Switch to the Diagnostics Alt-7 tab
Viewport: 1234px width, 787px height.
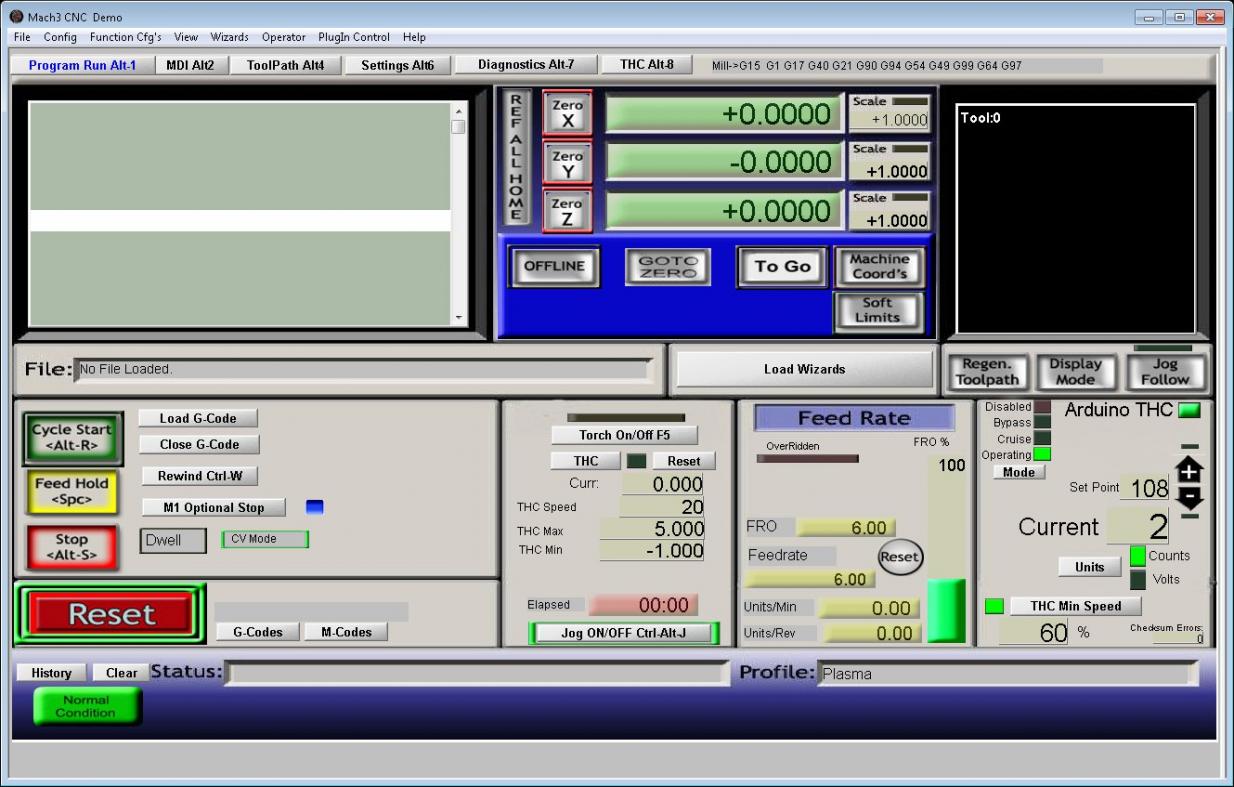pos(525,65)
